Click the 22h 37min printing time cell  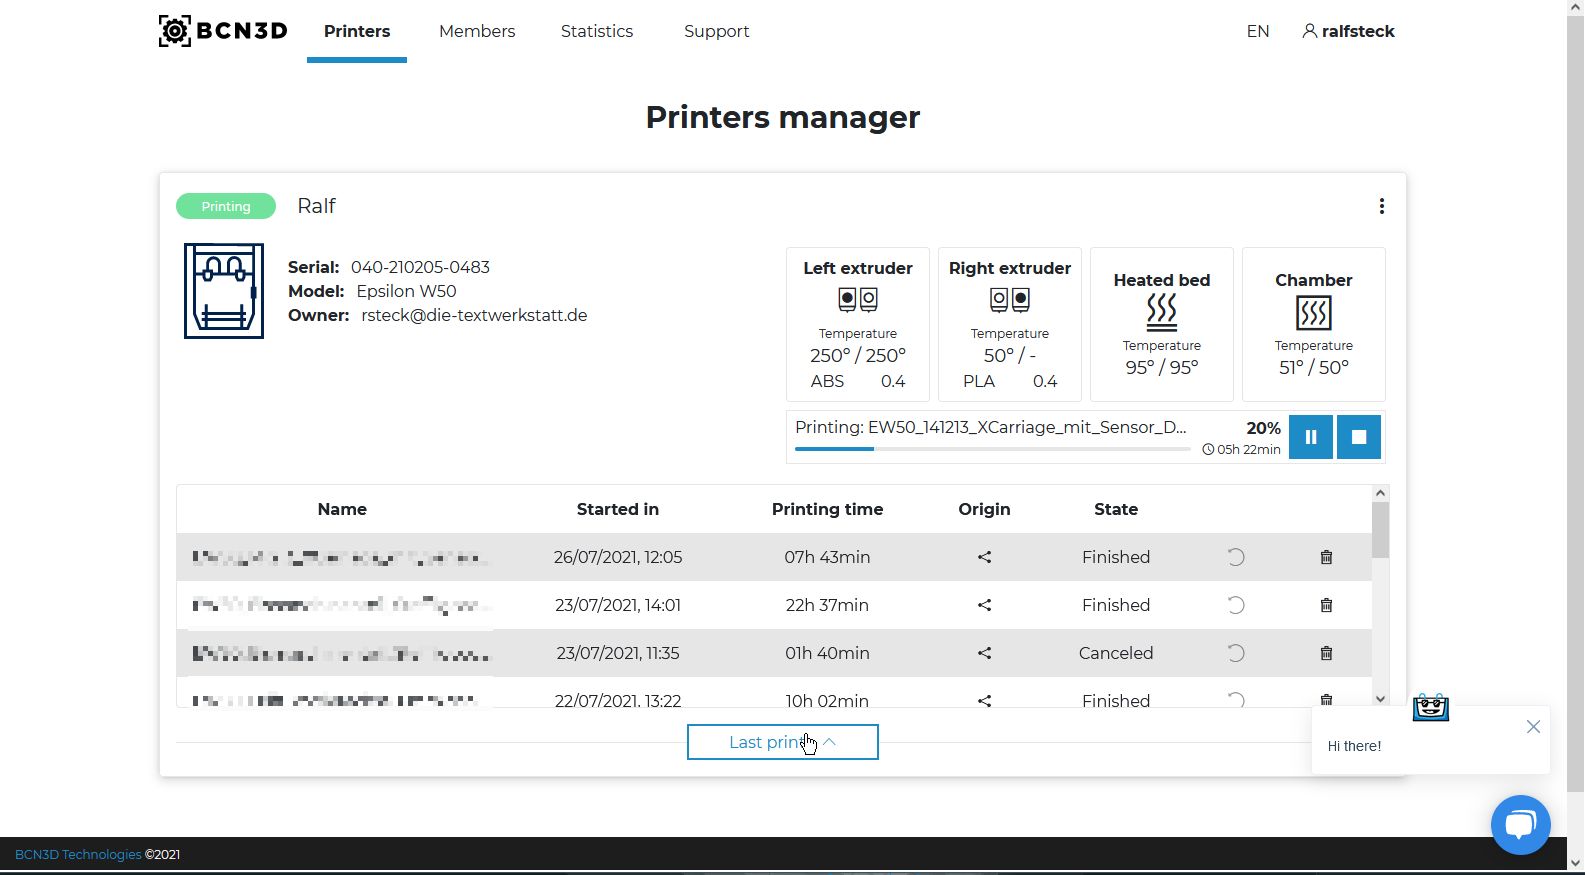click(x=827, y=605)
